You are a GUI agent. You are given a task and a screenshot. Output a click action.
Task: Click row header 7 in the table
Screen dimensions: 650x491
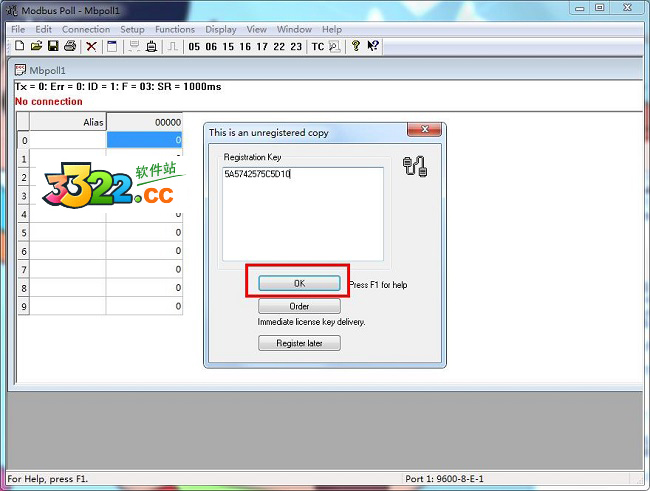tap(24, 270)
